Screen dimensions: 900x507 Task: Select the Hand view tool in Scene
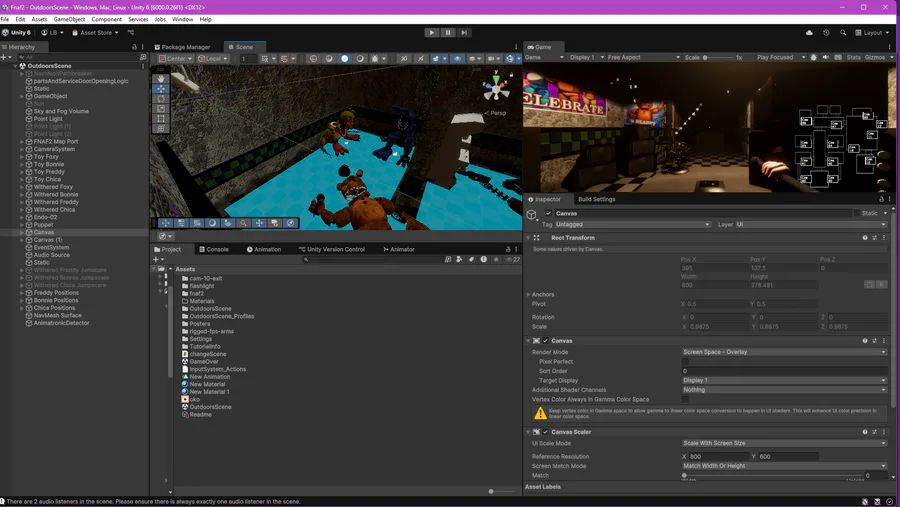tap(161, 78)
